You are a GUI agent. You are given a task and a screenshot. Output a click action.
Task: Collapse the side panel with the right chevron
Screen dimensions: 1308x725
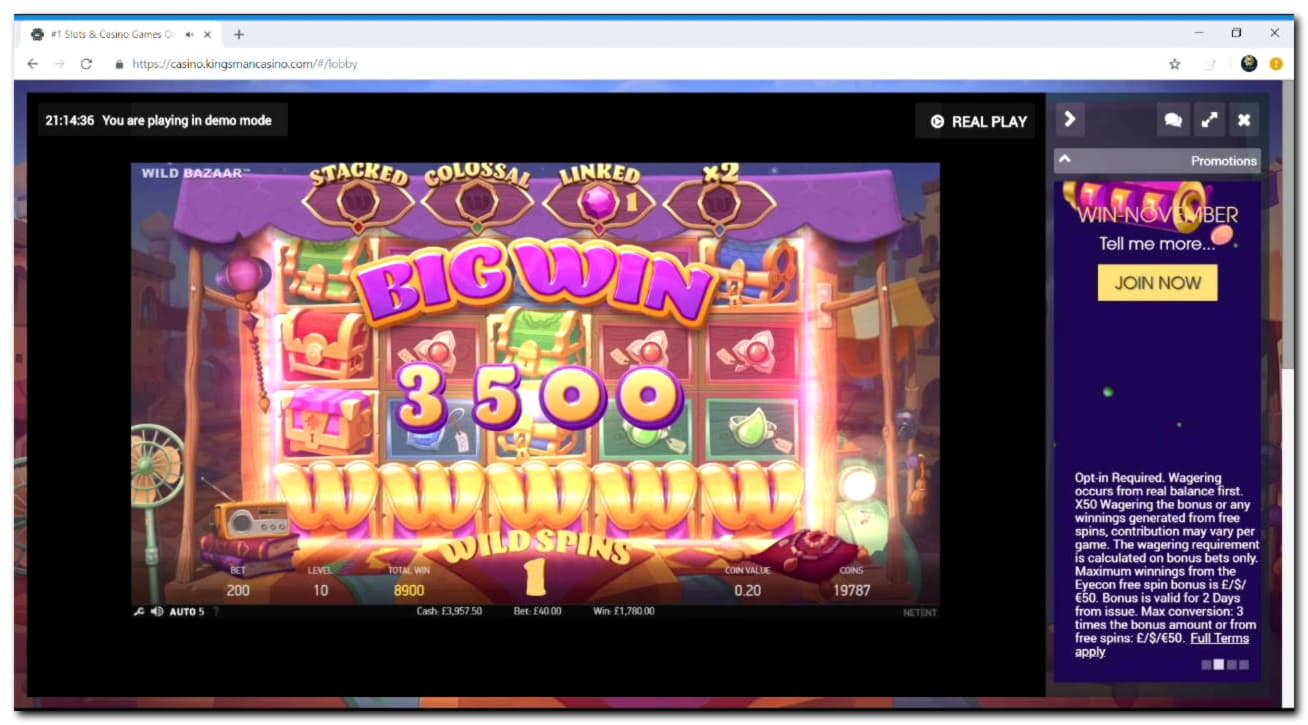pyautogui.click(x=1069, y=119)
